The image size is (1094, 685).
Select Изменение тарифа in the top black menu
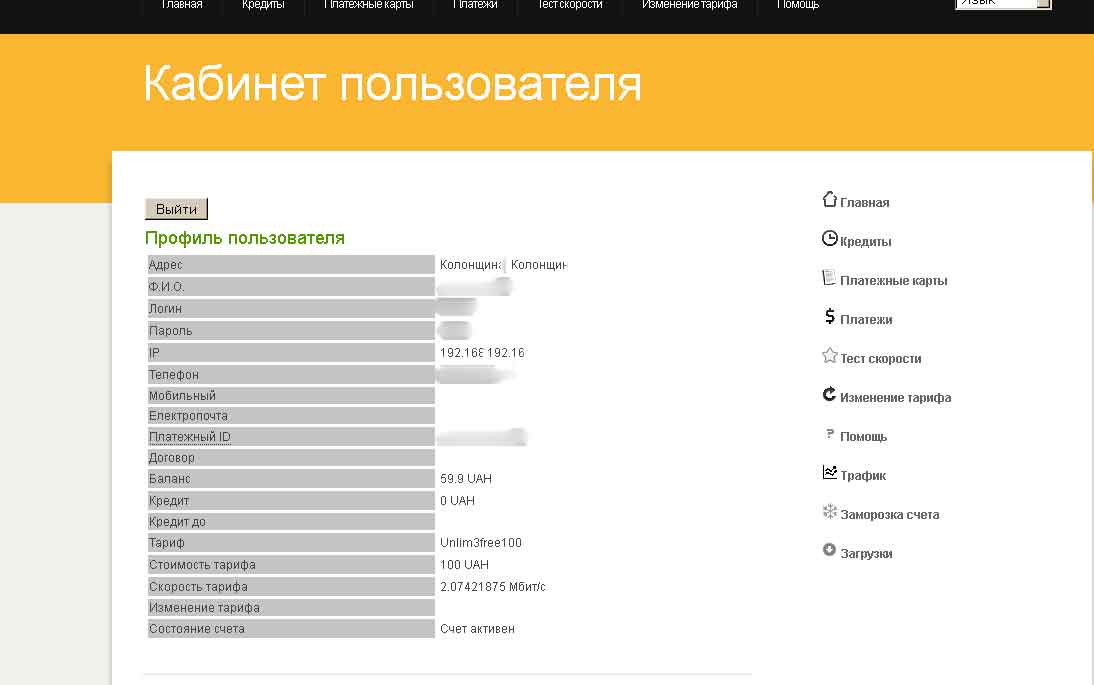click(x=689, y=6)
